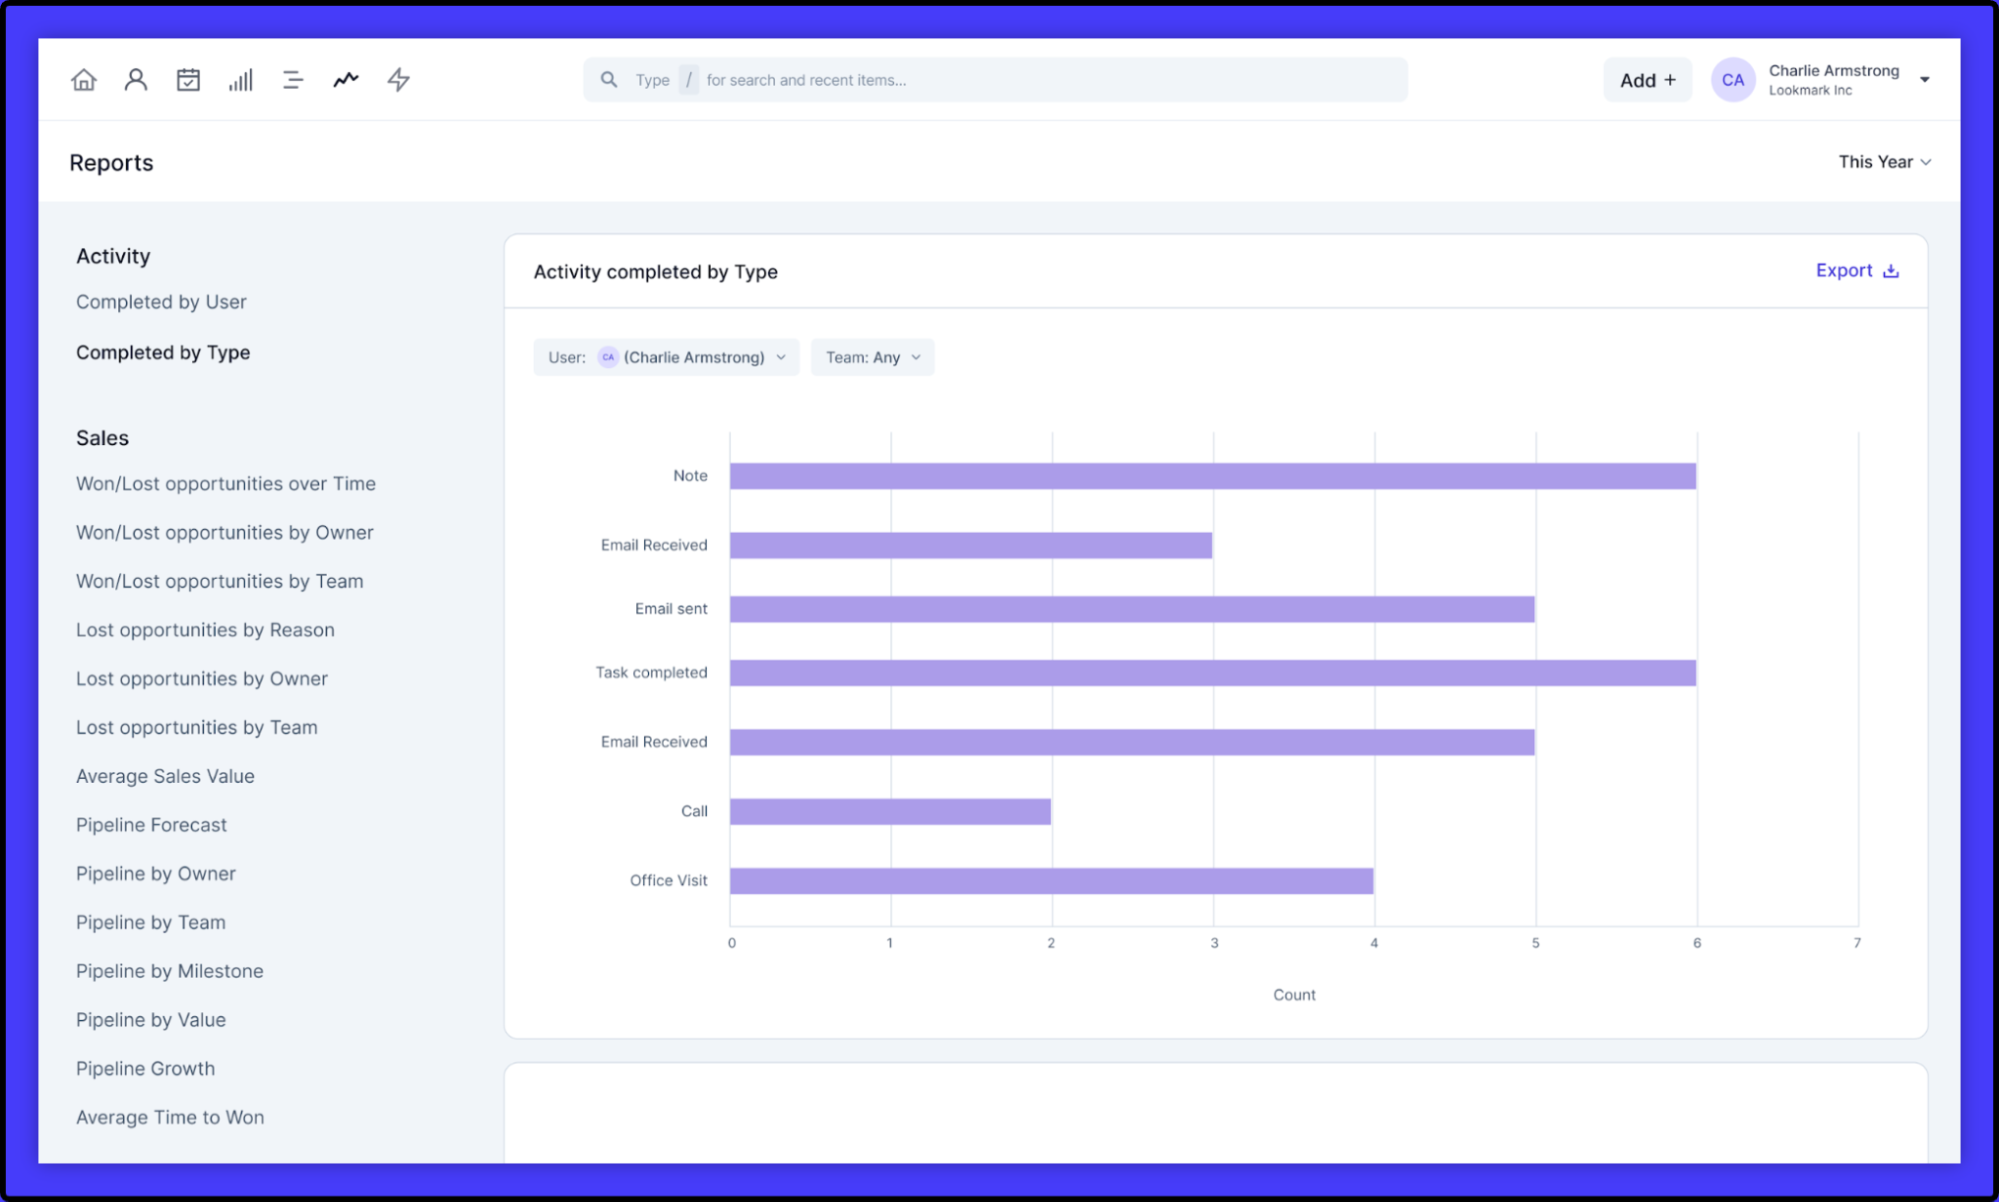Open Pipeline by Milestone report
The width and height of the screenshot is (1999, 1202).
(x=170, y=971)
